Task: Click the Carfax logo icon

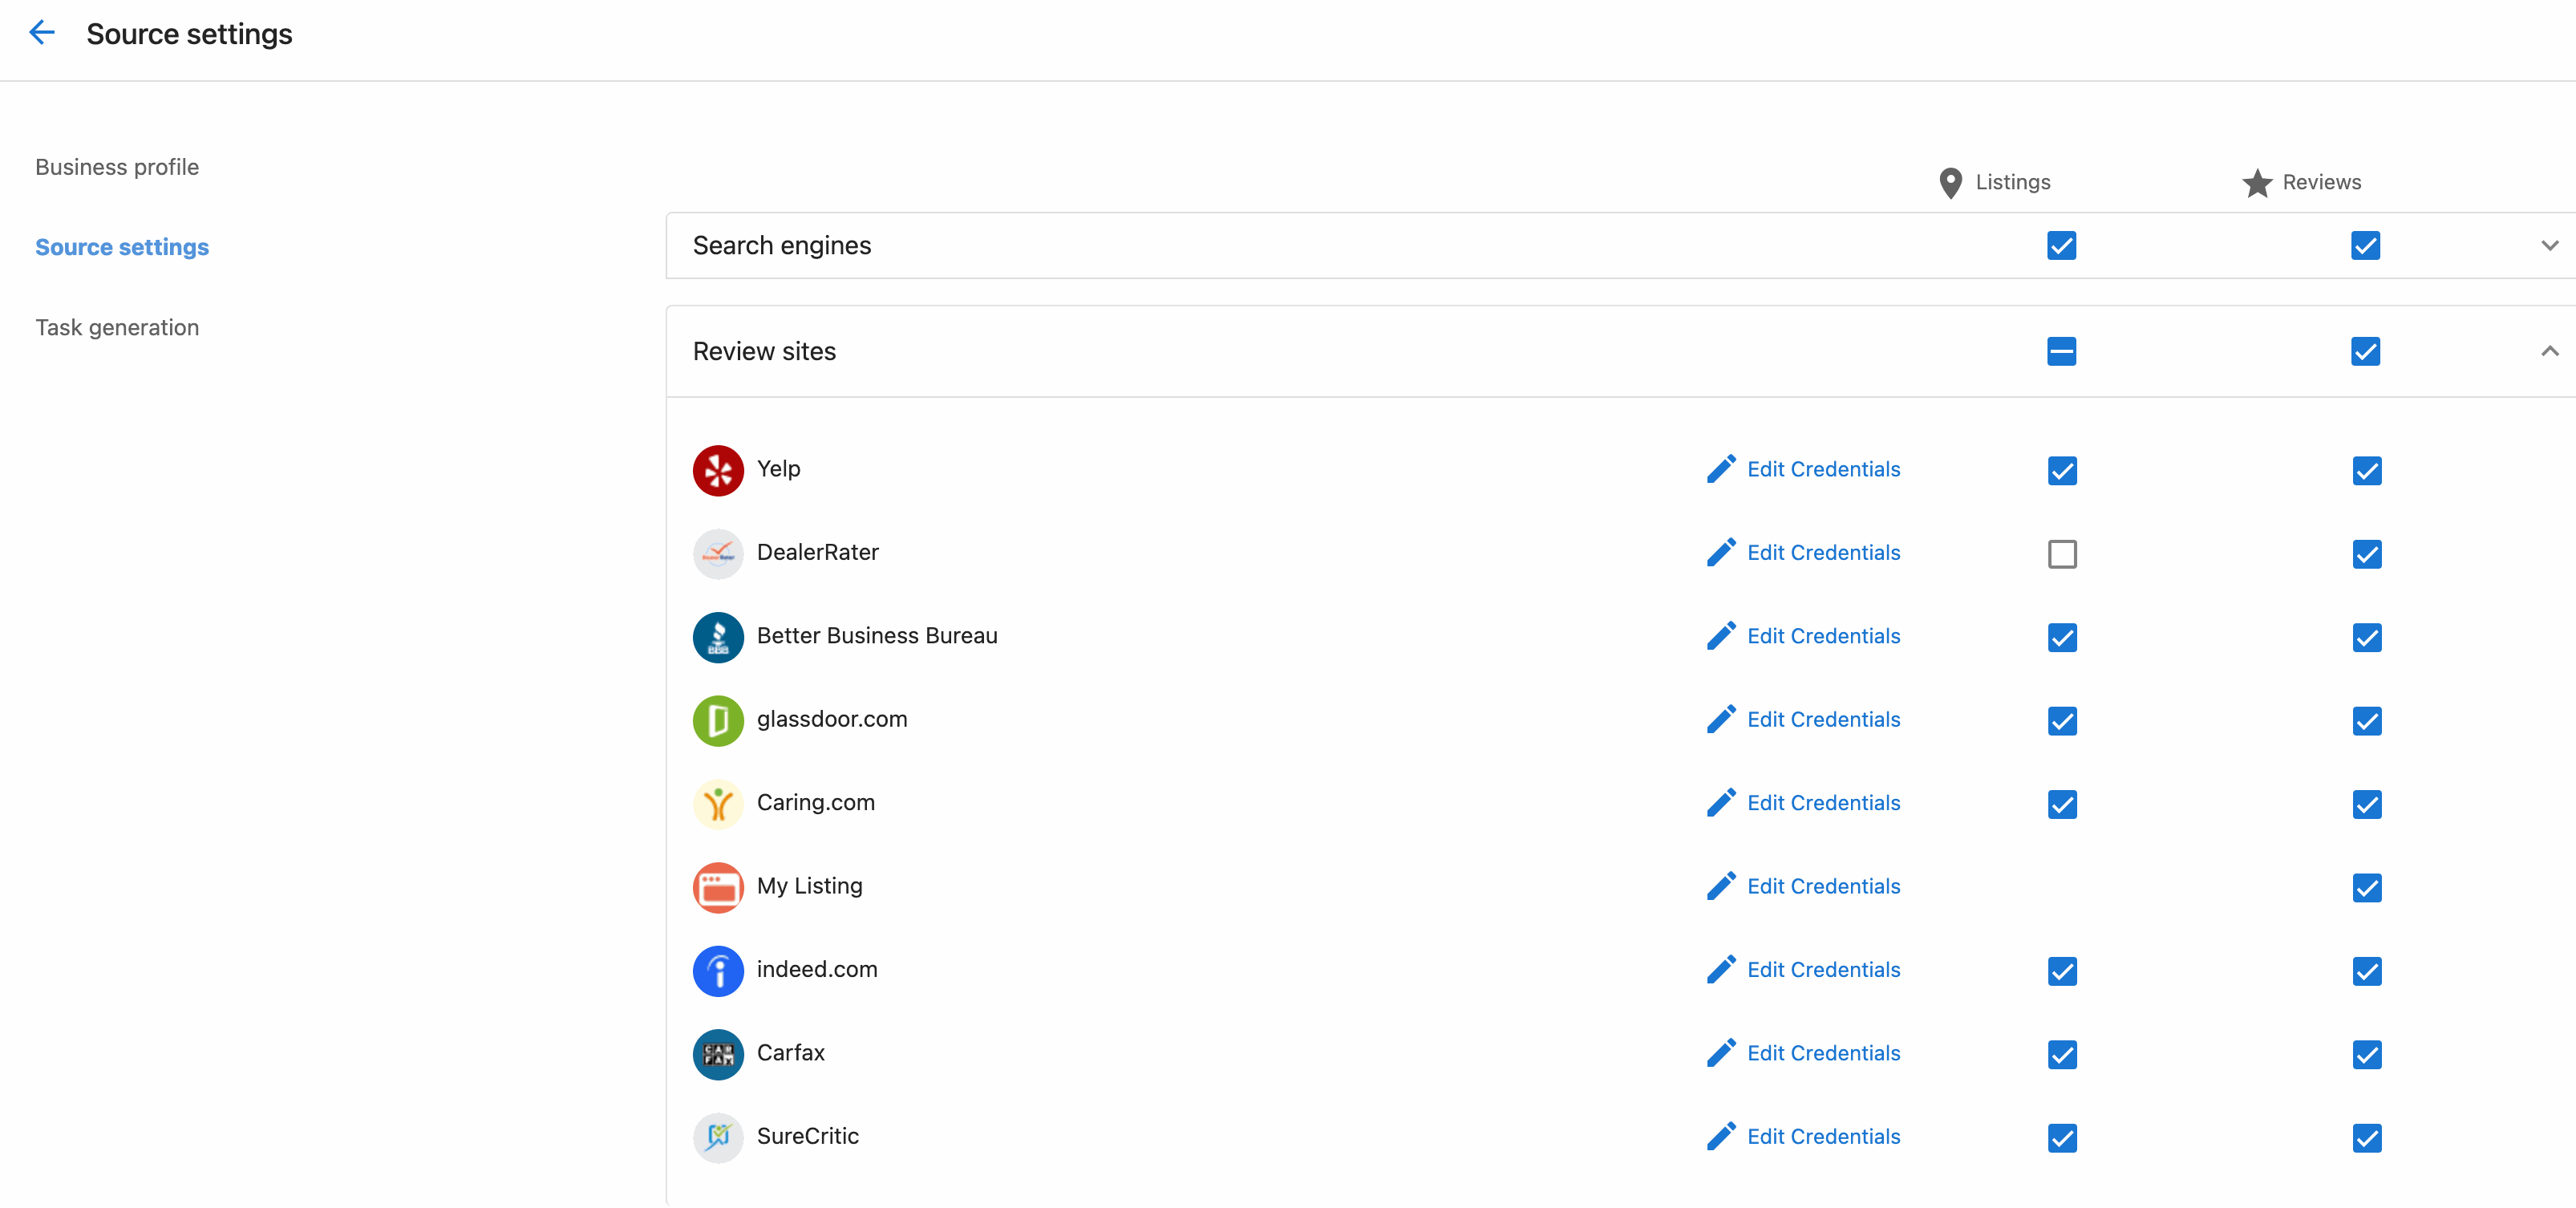Action: 718,1054
